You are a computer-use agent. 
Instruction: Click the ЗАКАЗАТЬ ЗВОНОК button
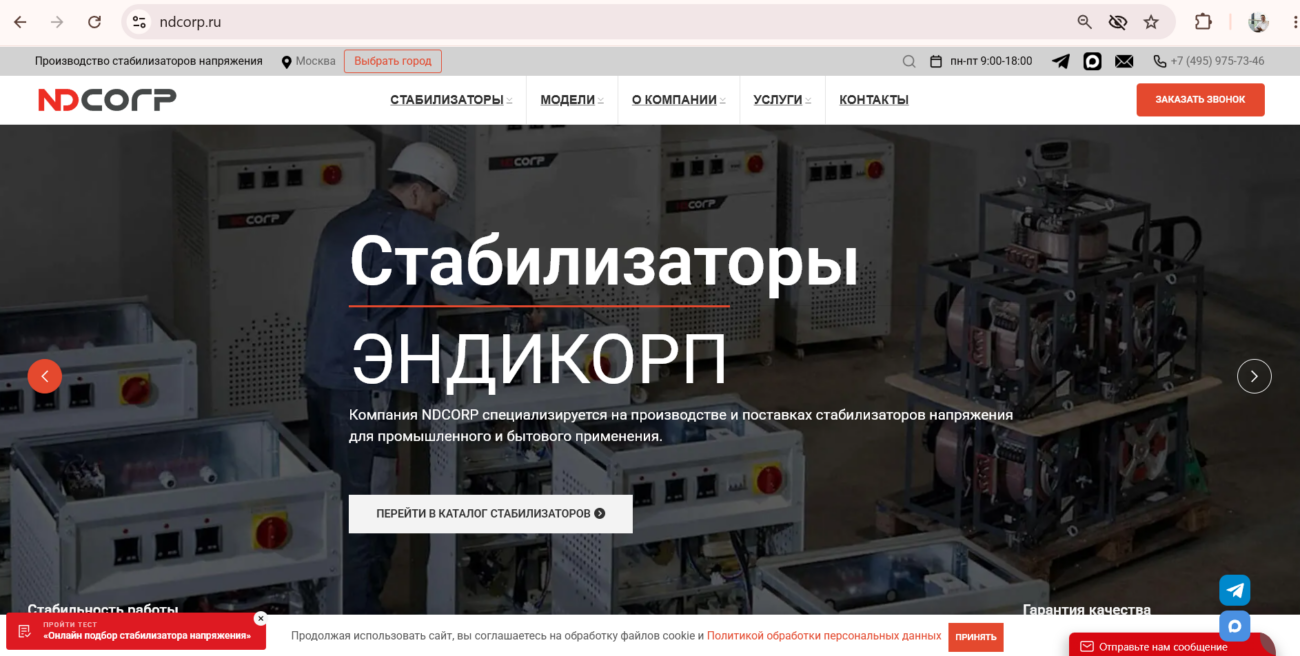1200,100
